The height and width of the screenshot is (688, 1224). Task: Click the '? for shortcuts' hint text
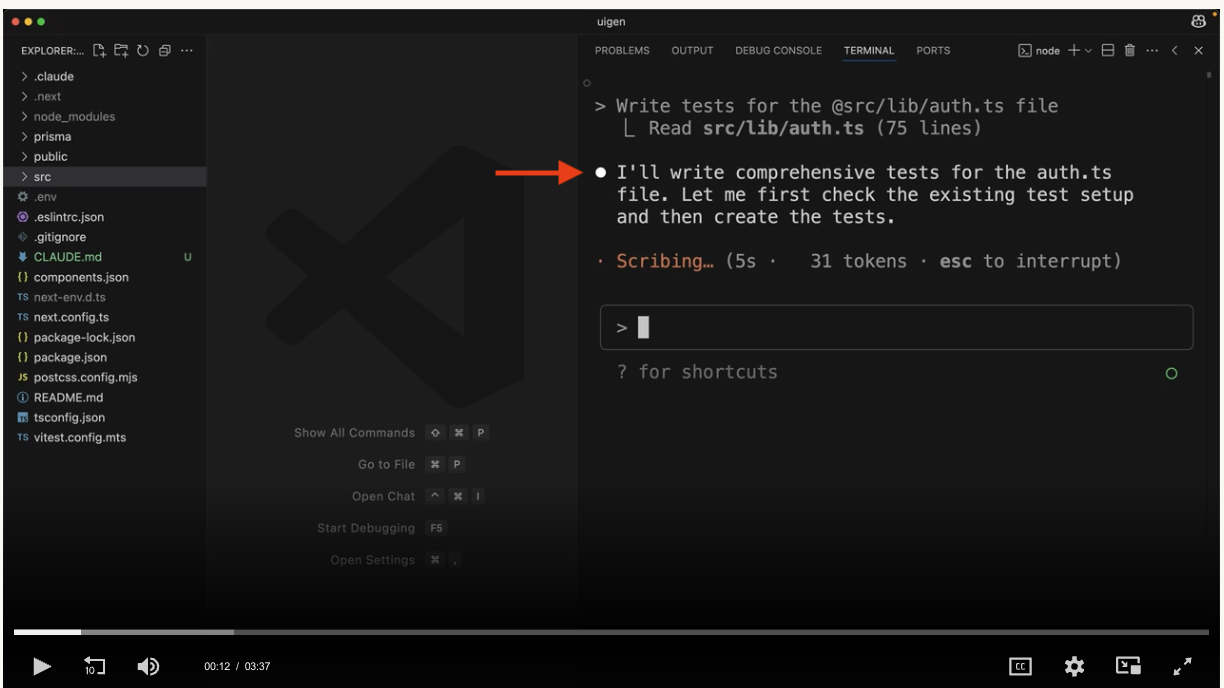pyautogui.click(x=697, y=372)
